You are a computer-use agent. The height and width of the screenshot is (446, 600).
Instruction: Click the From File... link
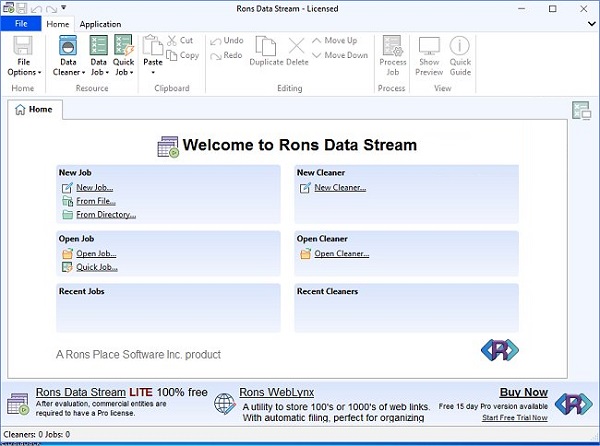(x=96, y=201)
